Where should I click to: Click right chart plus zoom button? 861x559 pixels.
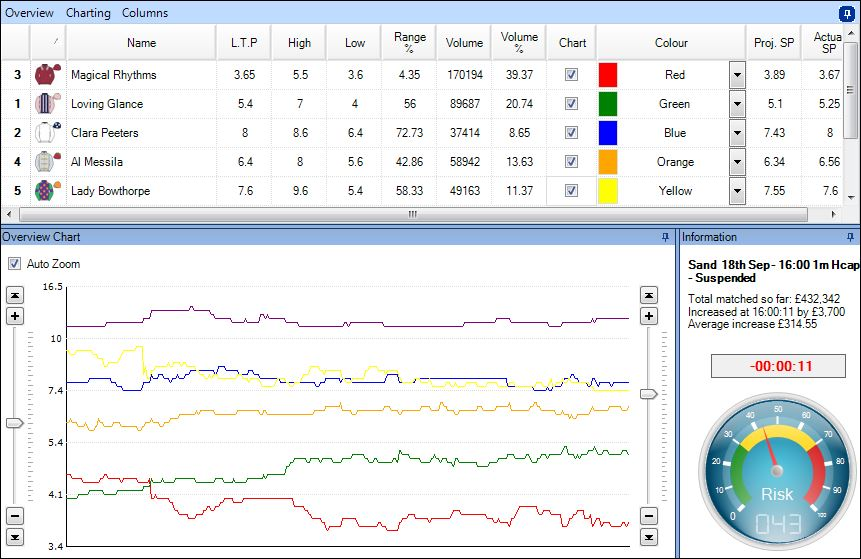coord(649,316)
